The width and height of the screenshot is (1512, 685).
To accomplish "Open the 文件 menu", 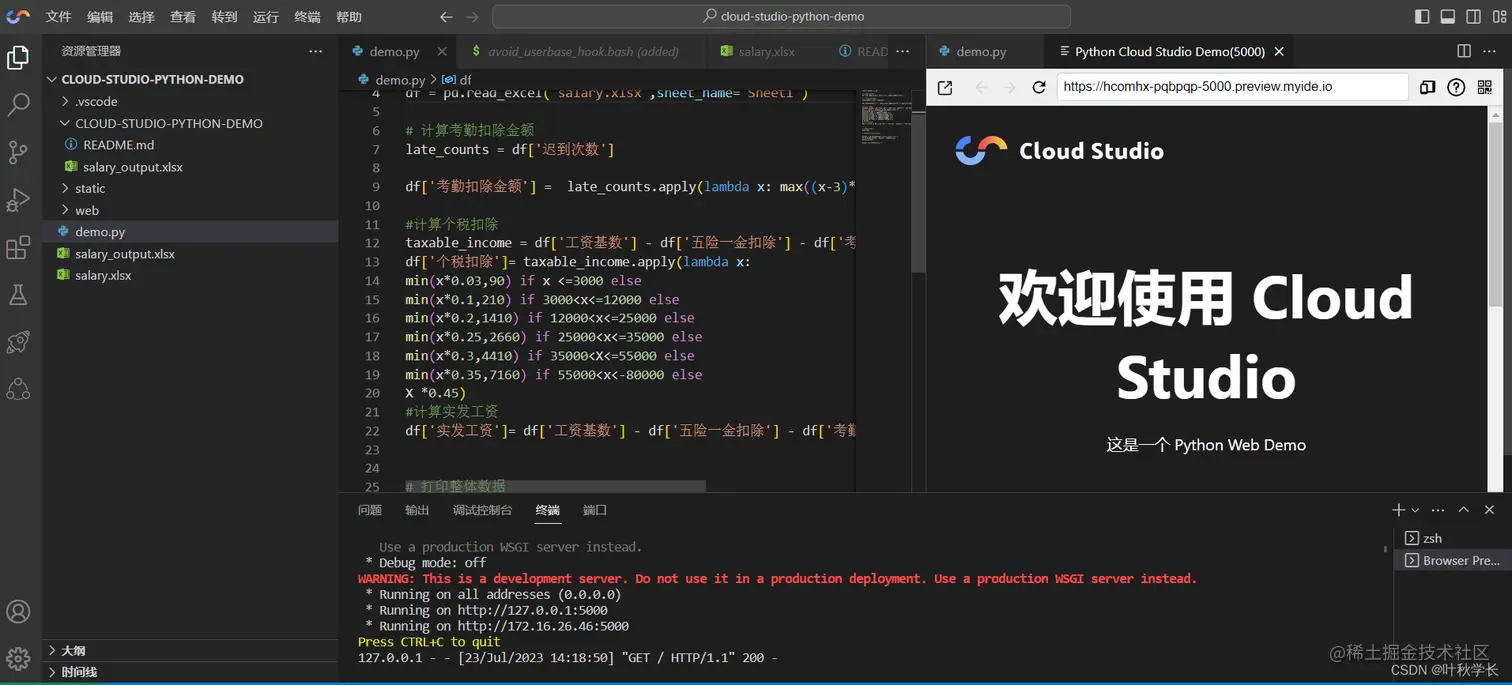I will pos(58,17).
